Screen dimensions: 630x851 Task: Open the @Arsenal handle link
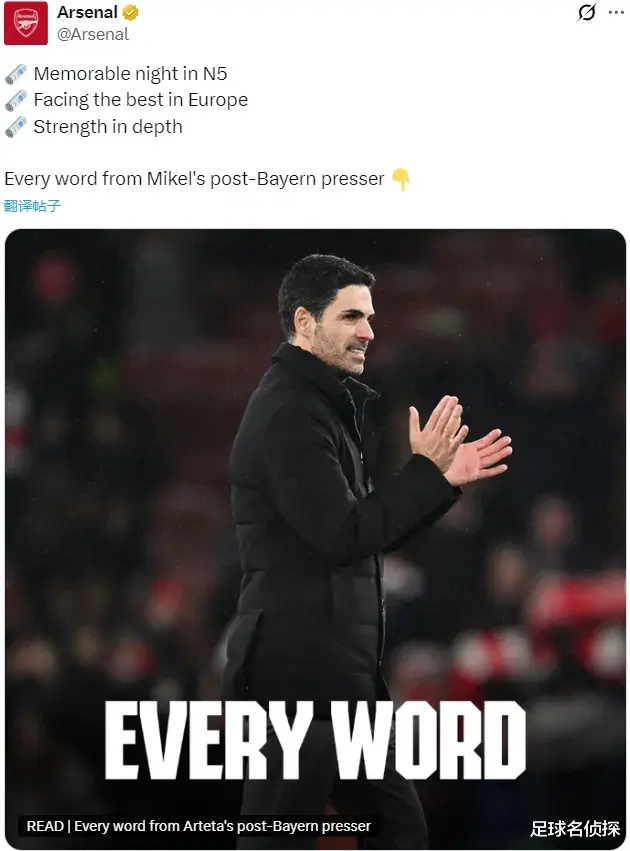93,34
